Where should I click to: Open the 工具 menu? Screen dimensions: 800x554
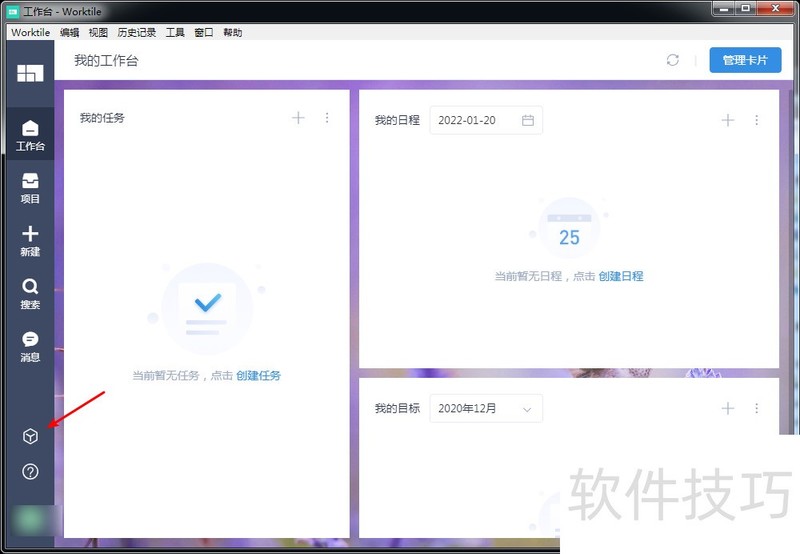pos(175,32)
